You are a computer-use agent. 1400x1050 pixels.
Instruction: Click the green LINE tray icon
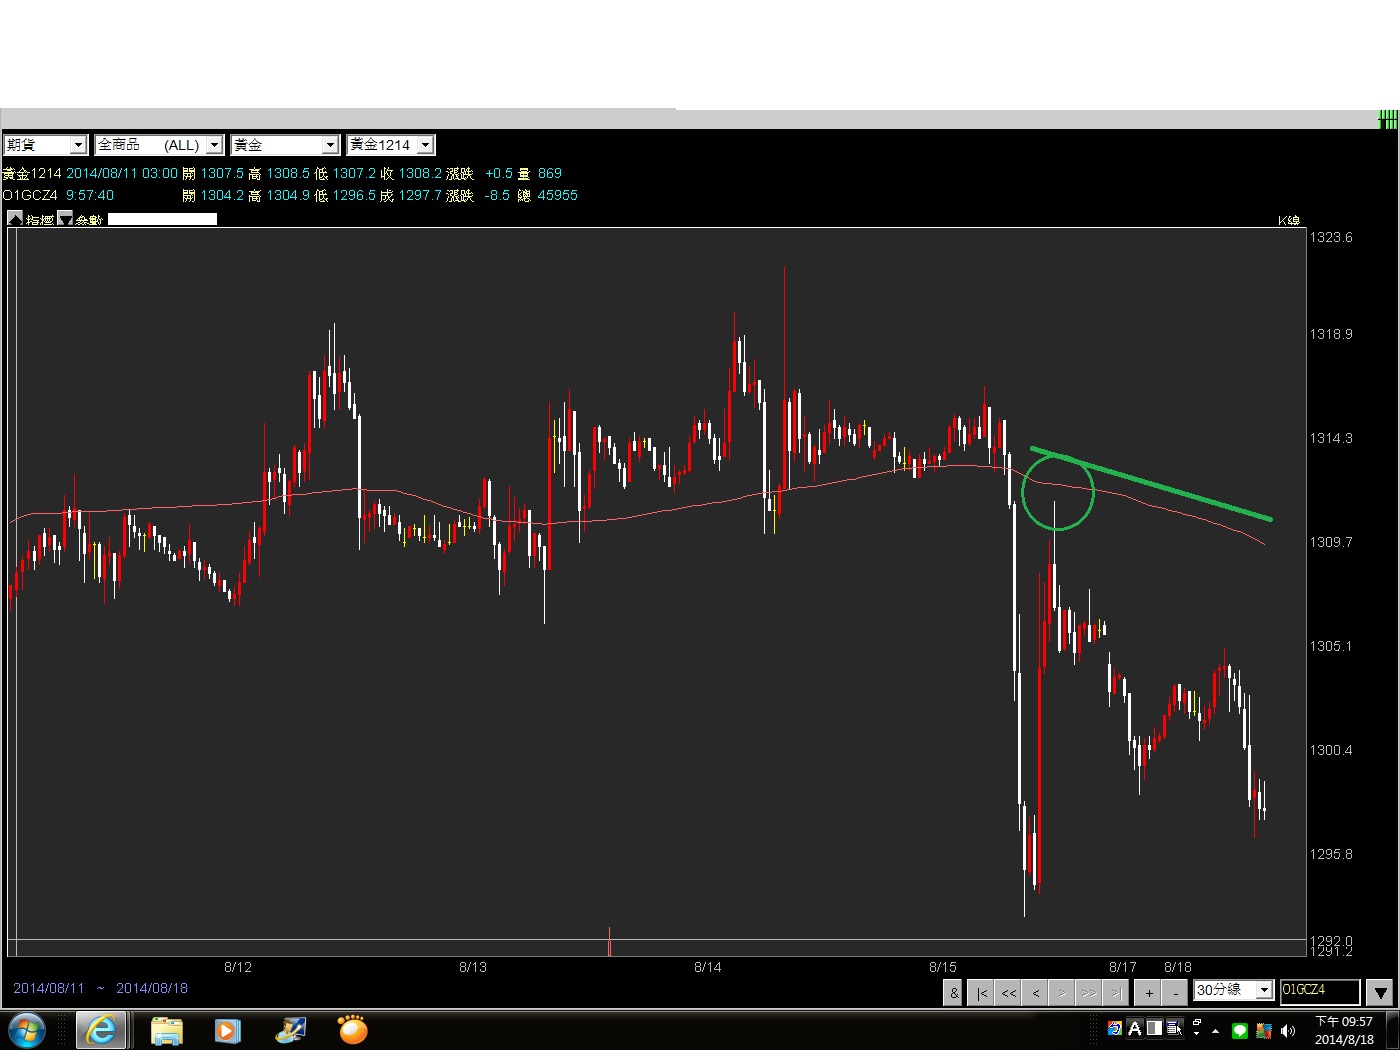click(x=1240, y=1031)
